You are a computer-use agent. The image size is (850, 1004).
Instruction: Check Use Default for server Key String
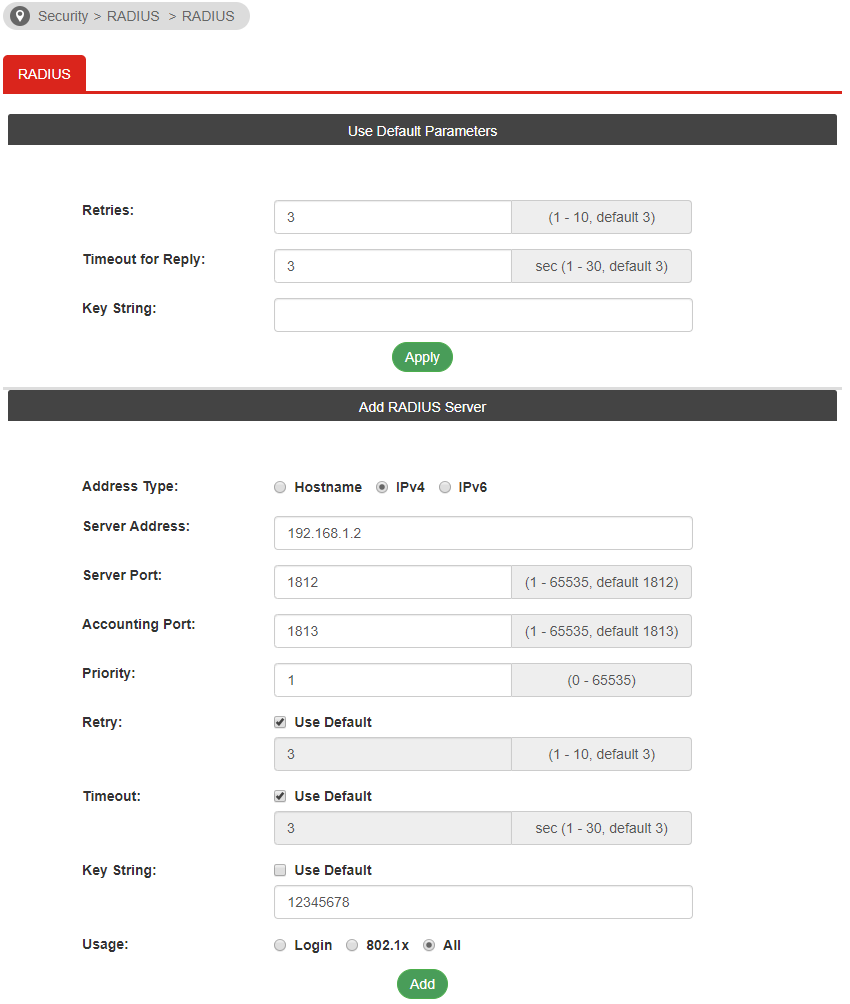tap(280, 870)
